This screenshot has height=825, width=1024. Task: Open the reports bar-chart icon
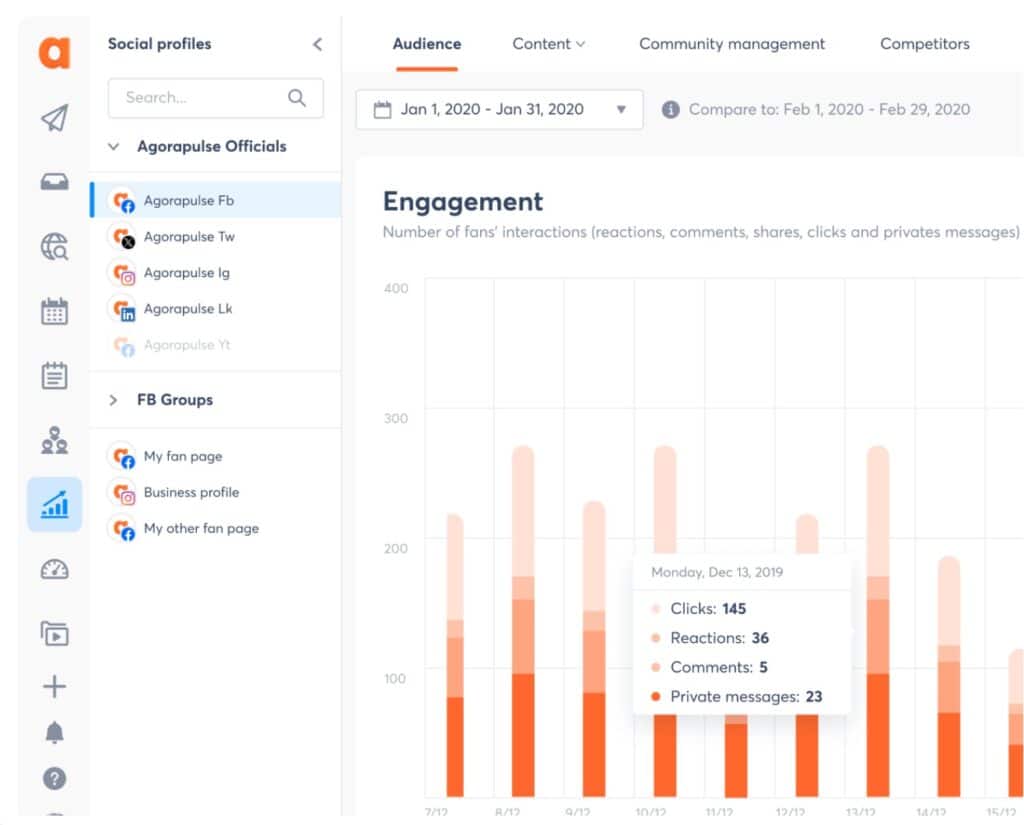54,504
